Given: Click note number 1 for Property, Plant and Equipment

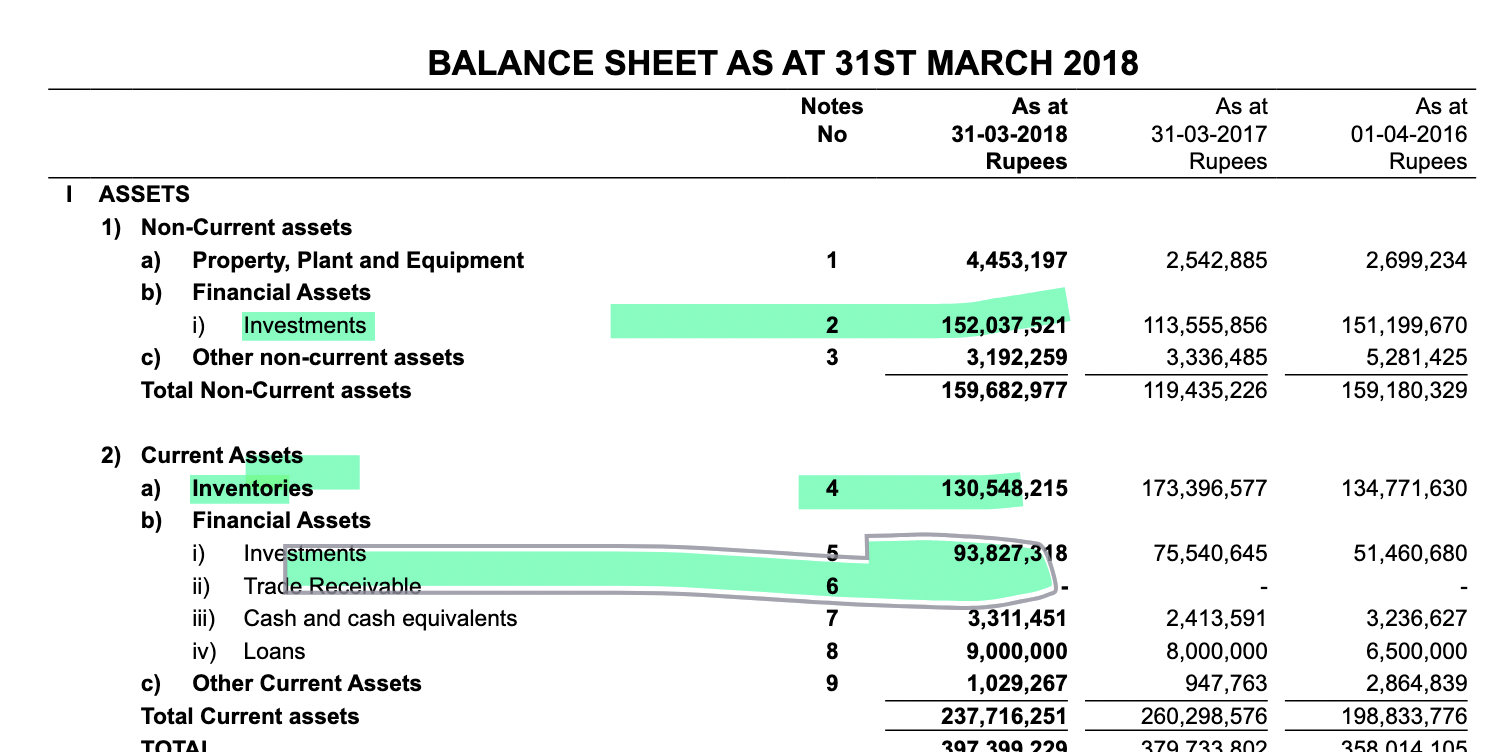Looking at the screenshot, I should click(832, 261).
